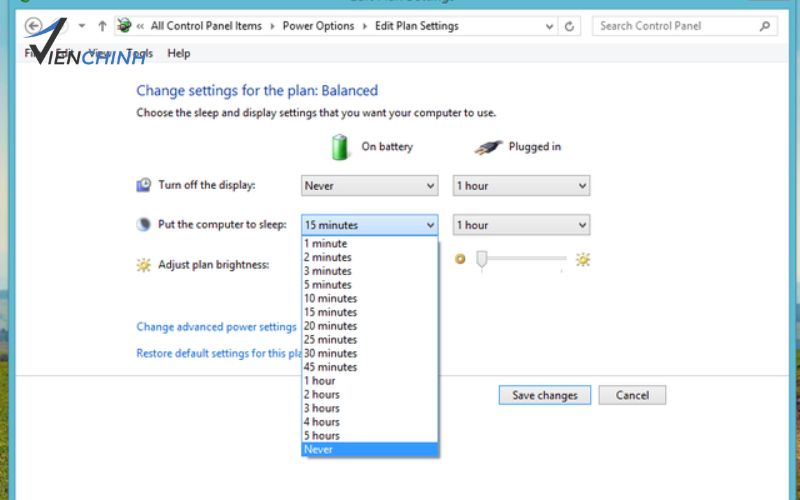Viewport: 800px width, 500px height.
Task: Navigate to Power Options breadcrumb
Action: [318, 26]
